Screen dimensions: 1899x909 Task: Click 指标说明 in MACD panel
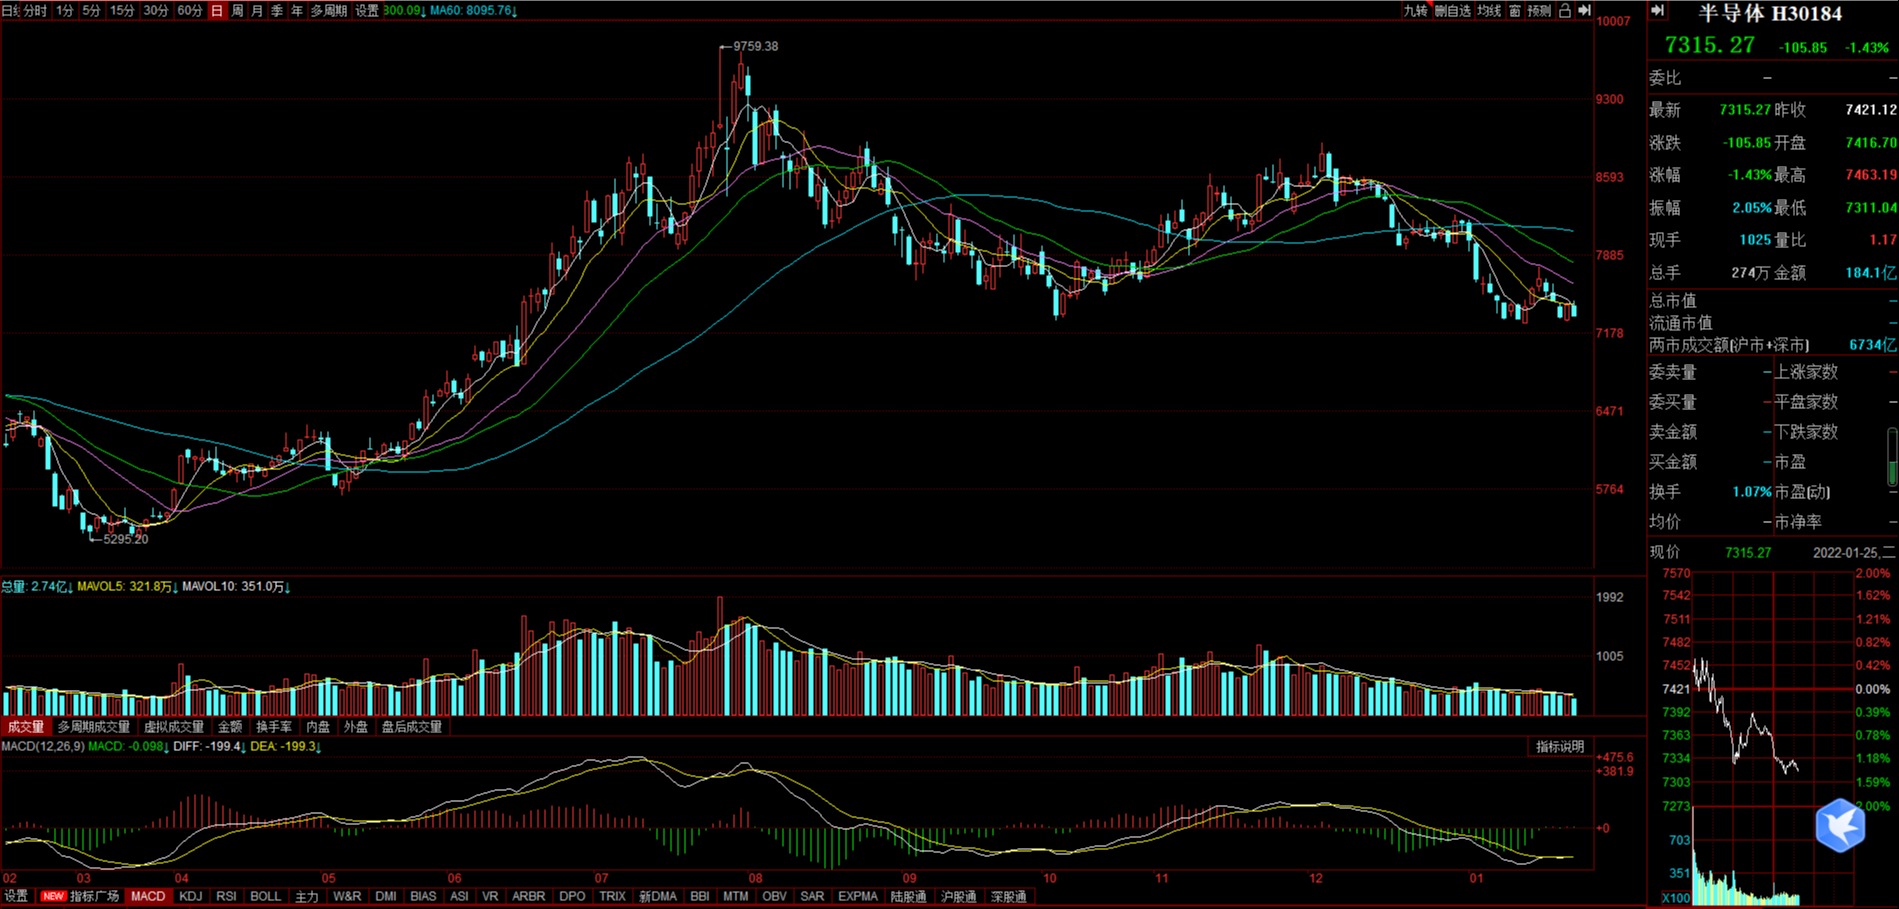point(1560,747)
